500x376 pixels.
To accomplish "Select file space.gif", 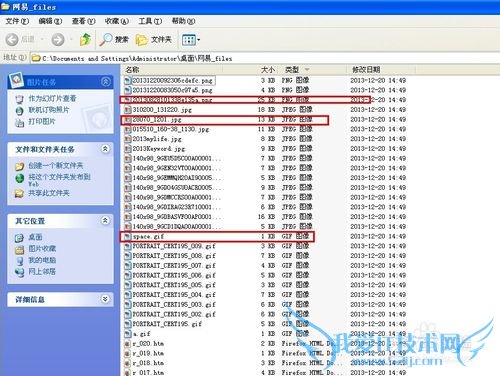I will pos(148,236).
